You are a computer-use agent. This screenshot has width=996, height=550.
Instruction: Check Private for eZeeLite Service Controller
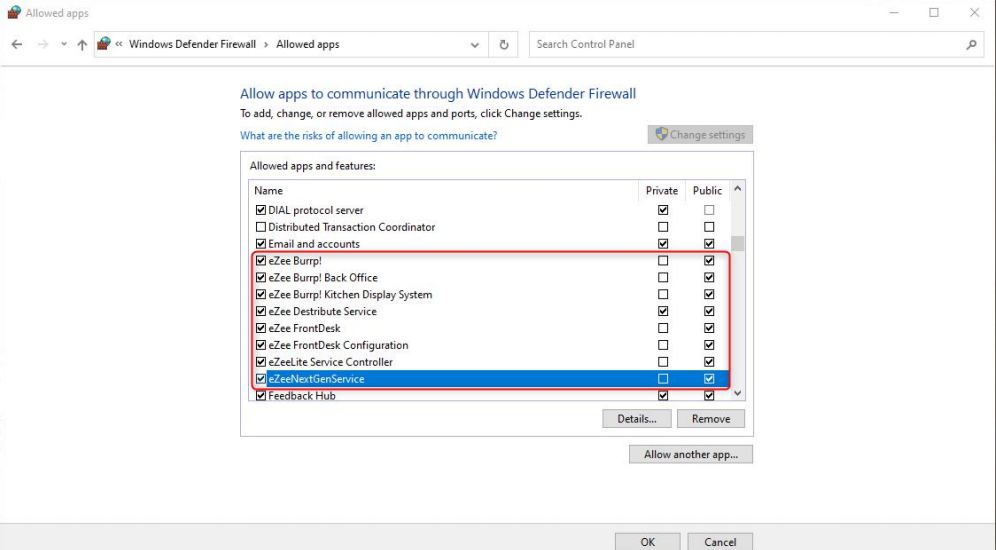tap(663, 362)
